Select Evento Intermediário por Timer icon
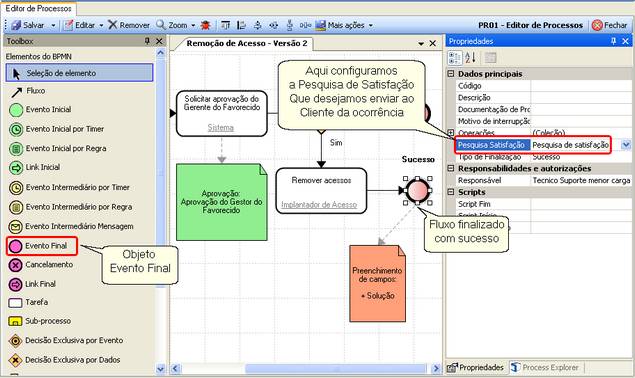This screenshot has width=635, height=378. (x=16, y=188)
